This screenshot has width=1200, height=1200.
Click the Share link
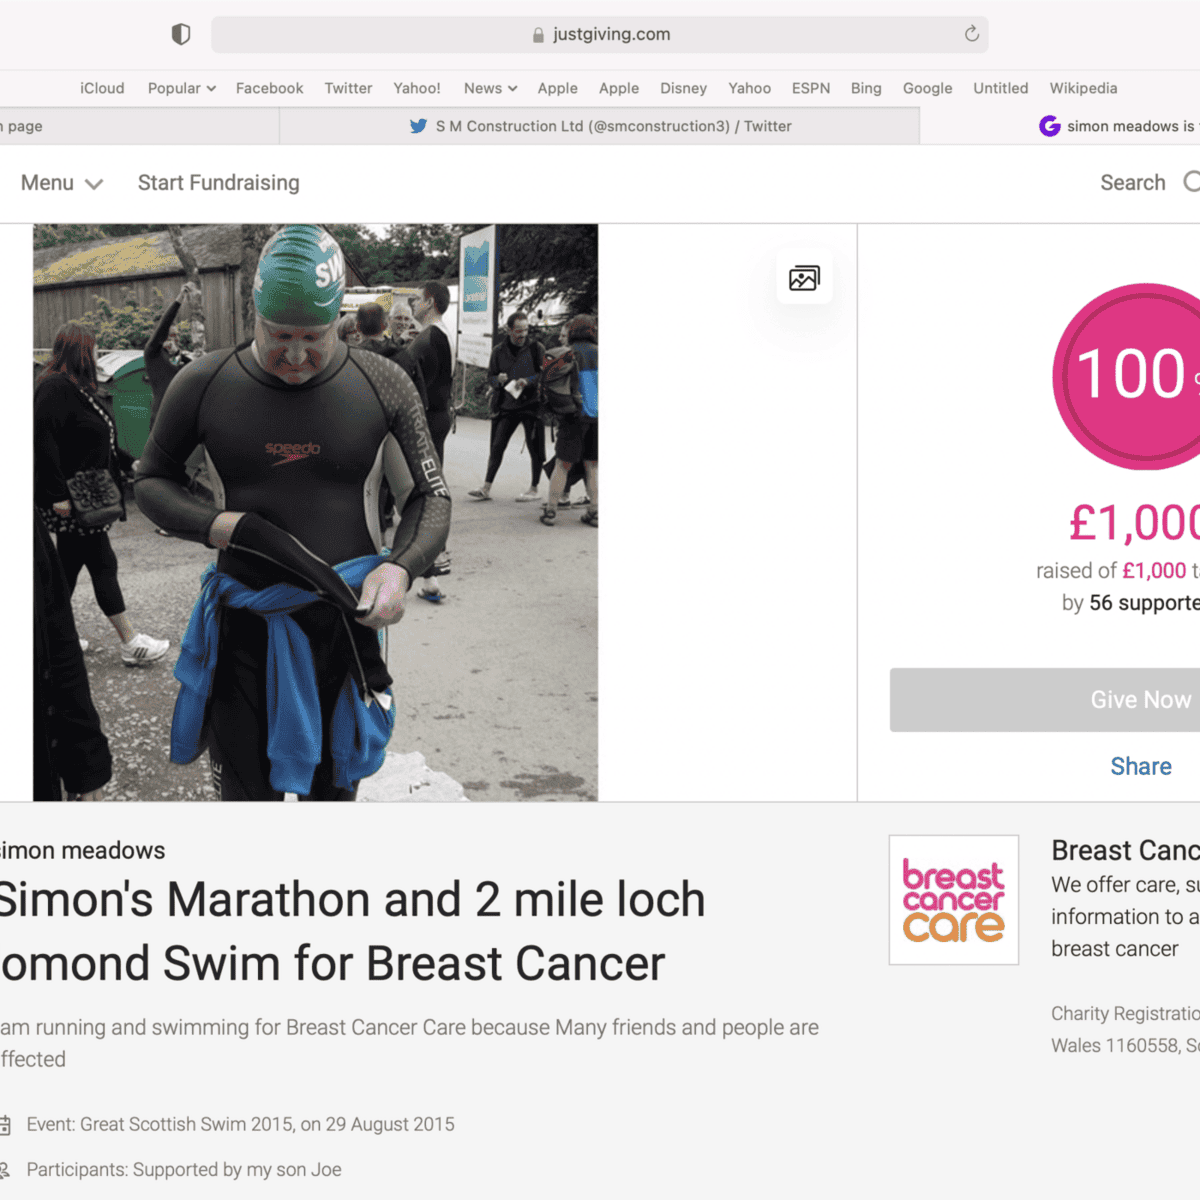point(1141,766)
